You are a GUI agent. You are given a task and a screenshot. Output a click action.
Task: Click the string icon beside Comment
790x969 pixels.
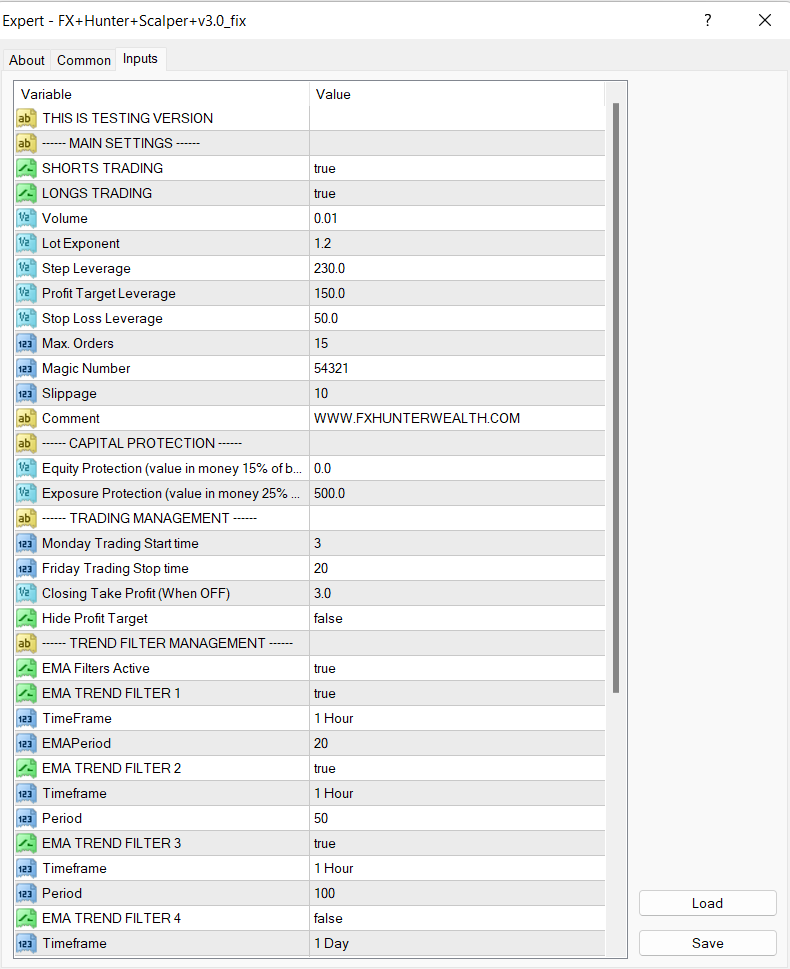point(26,418)
